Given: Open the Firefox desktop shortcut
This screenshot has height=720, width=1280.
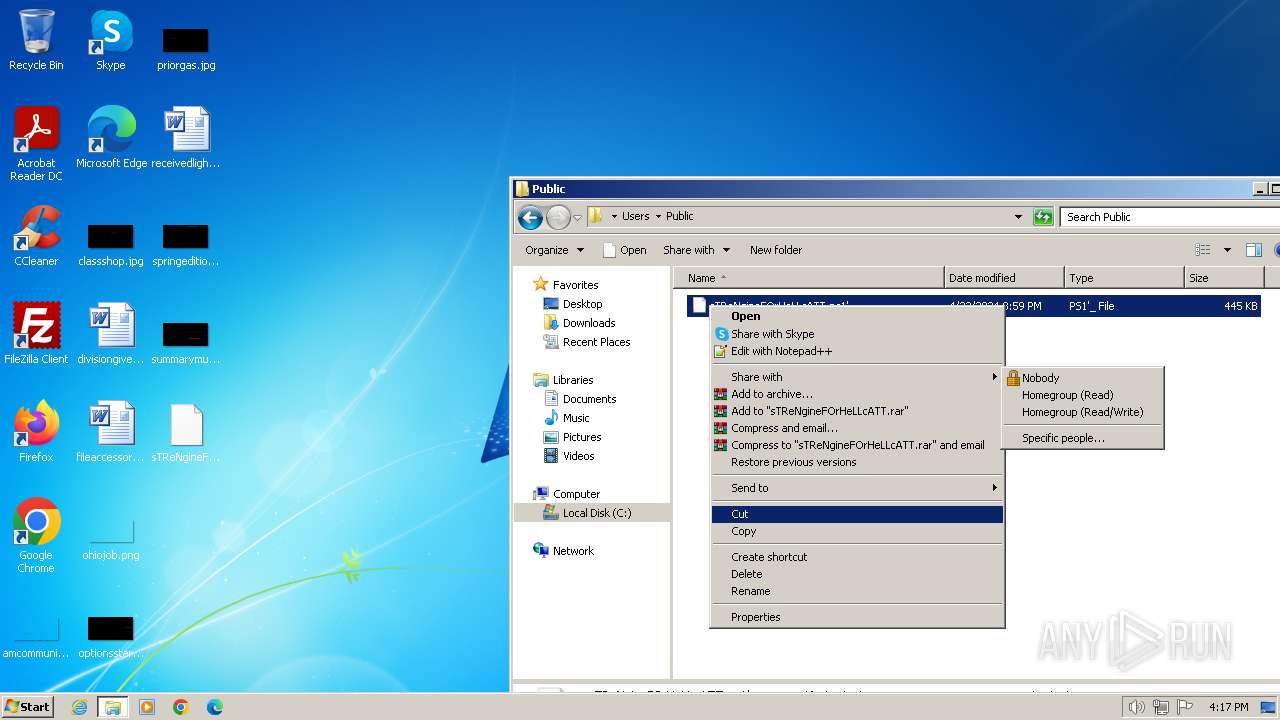Looking at the screenshot, I should click(x=36, y=432).
